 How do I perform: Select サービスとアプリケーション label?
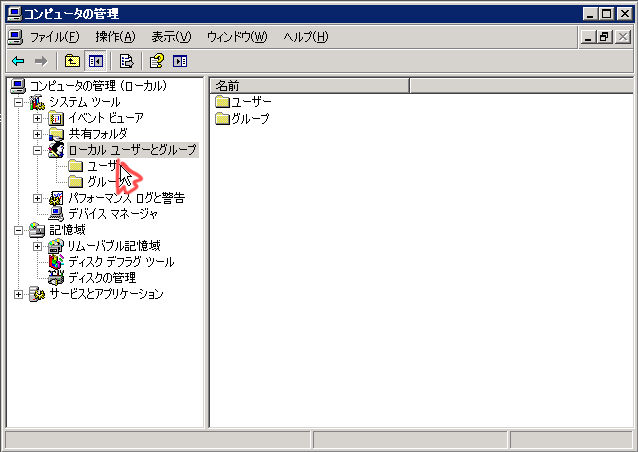coord(106,294)
